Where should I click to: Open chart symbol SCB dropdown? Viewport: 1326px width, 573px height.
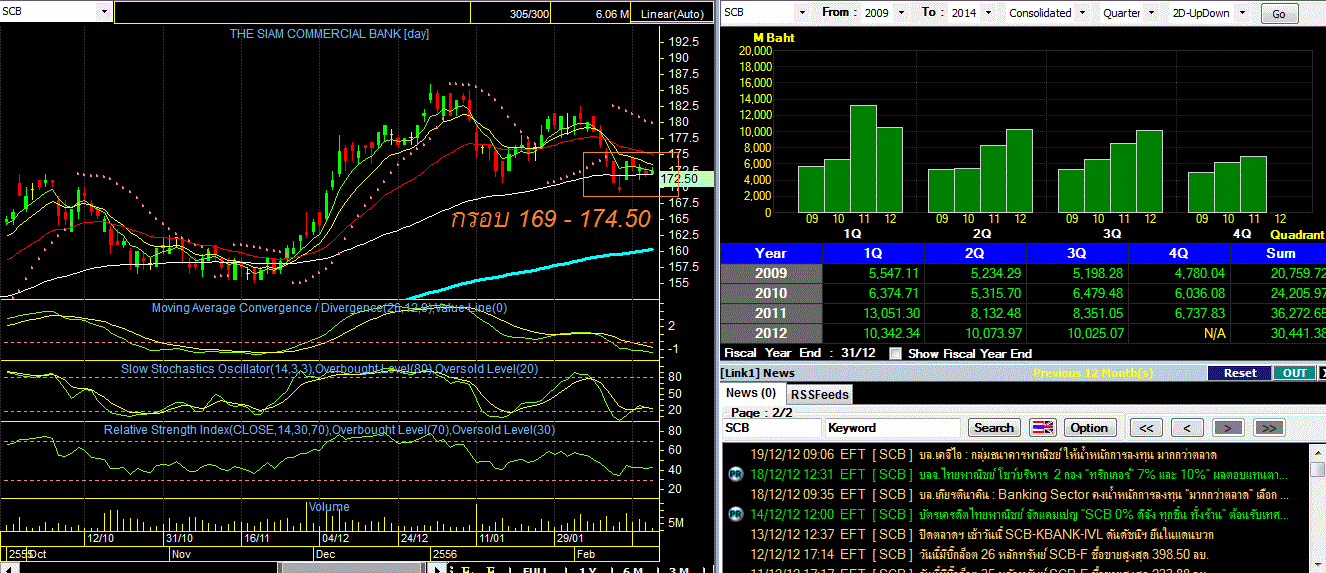click(x=104, y=12)
